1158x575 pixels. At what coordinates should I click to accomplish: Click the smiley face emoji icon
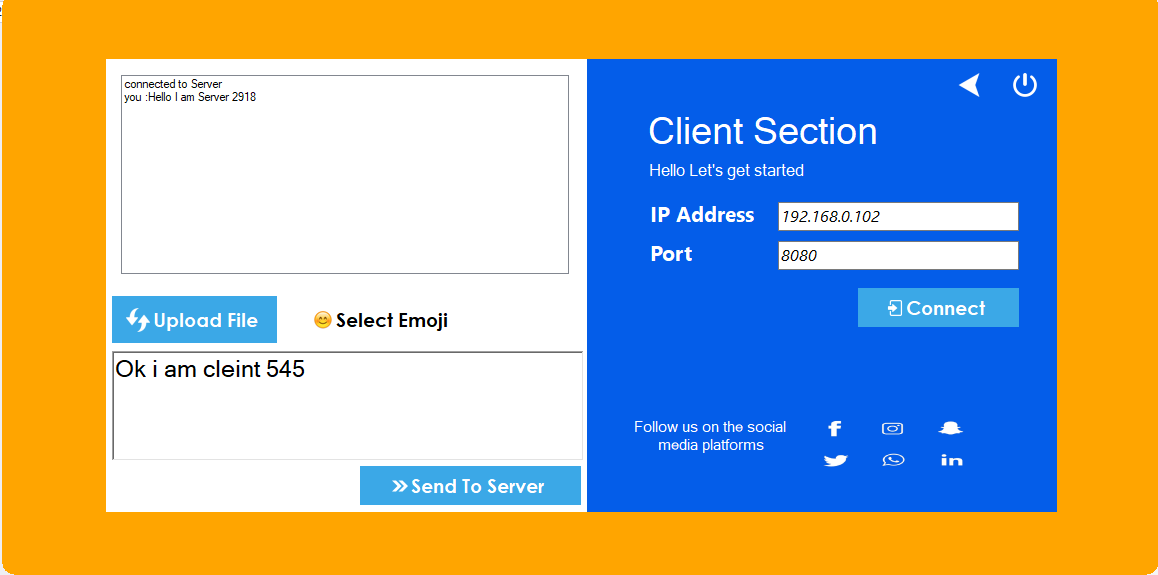click(322, 320)
